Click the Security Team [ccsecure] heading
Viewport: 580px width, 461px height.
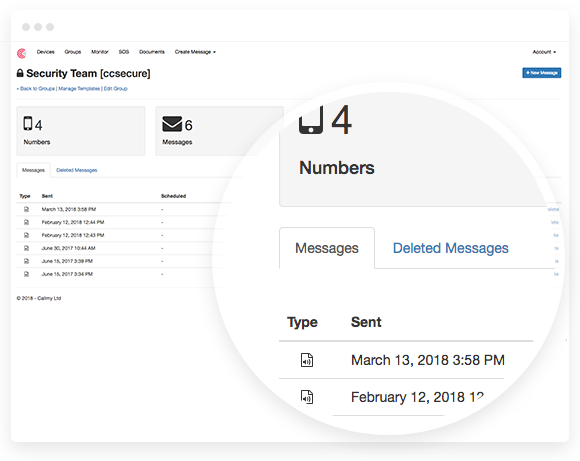(x=88, y=73)
